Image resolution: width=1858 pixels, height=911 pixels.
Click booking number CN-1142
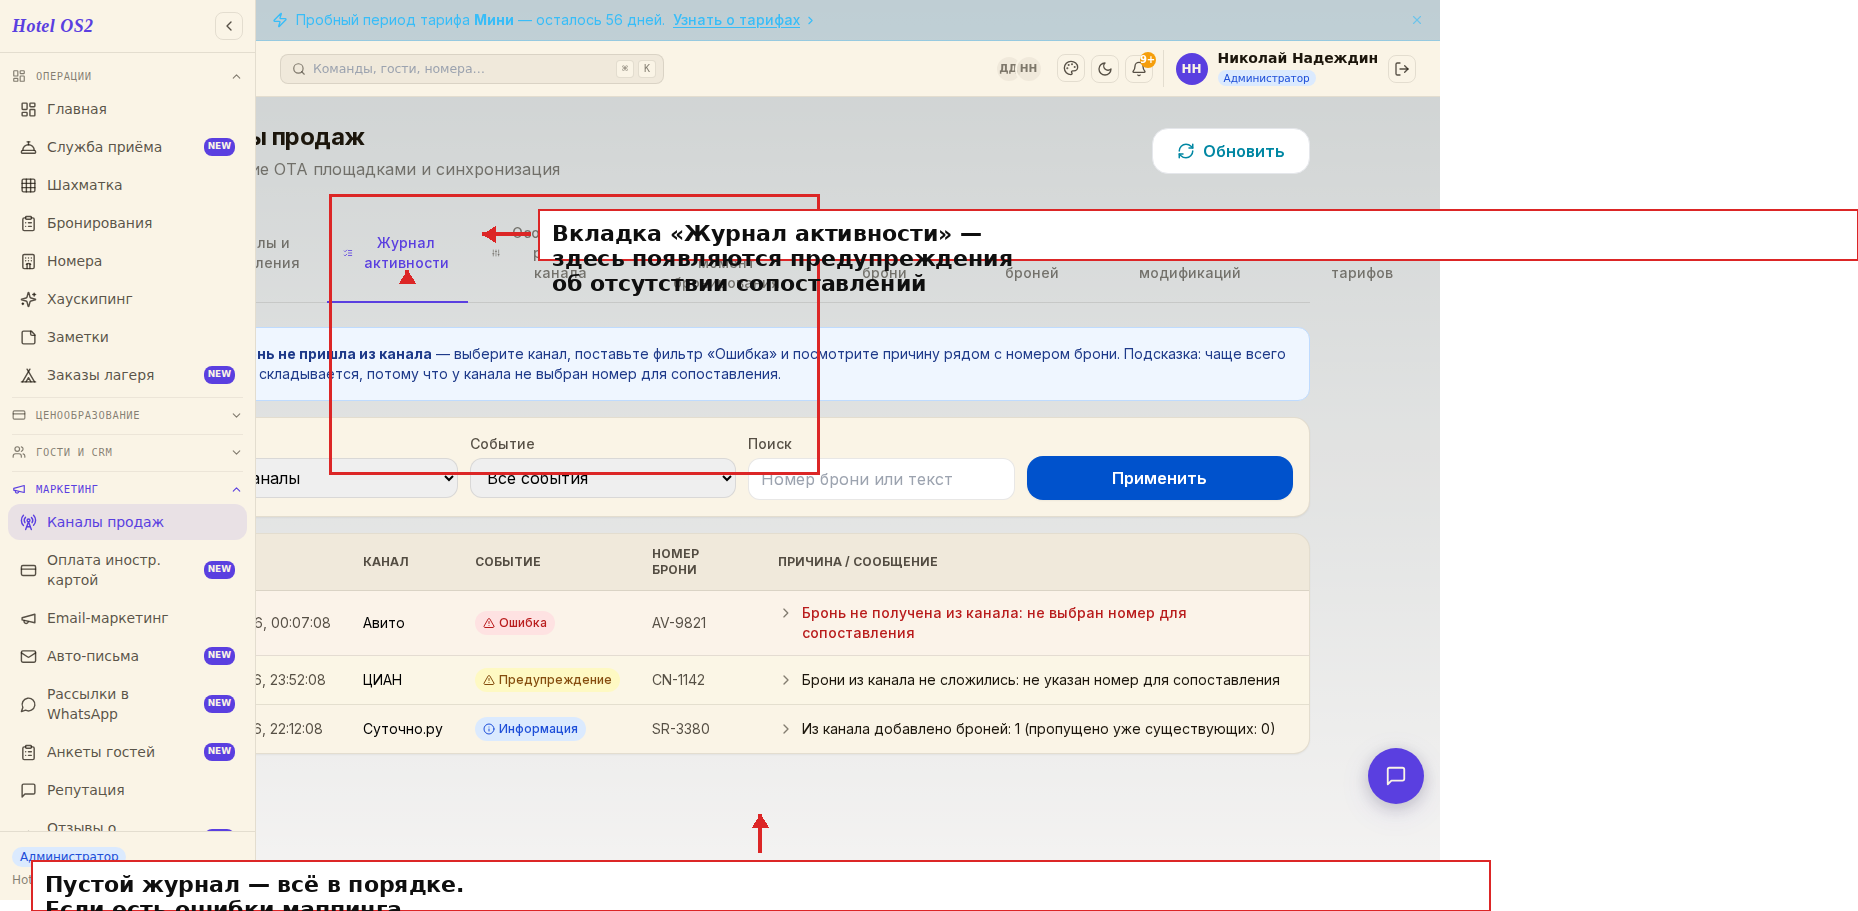pyautogui.click(x=678, y=680)
